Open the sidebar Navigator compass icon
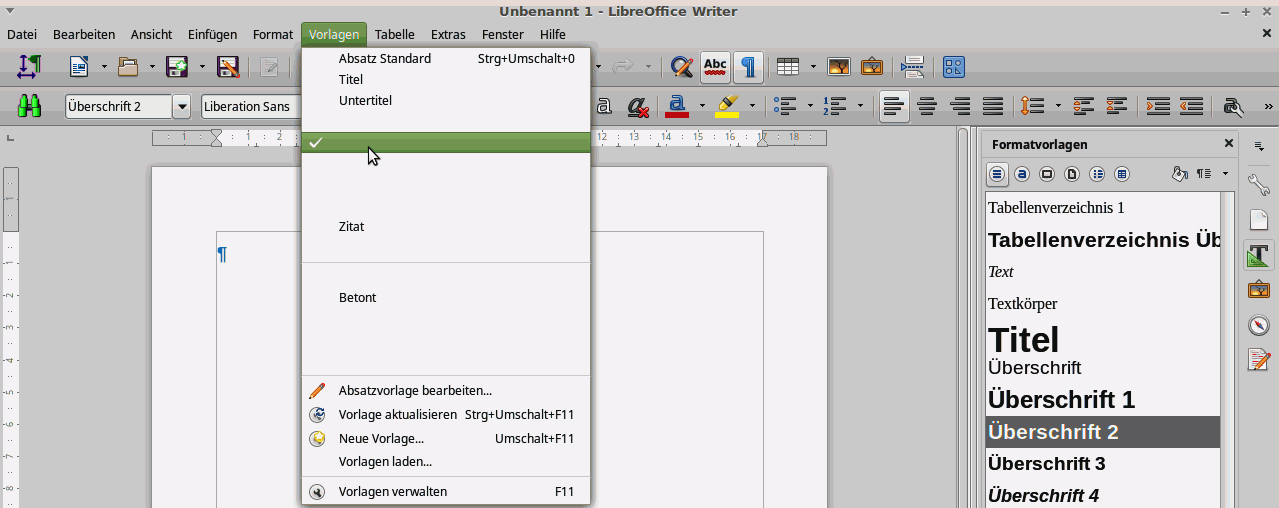The width and height of the screenshot is (1279, 508). [x=1259, y=325]
